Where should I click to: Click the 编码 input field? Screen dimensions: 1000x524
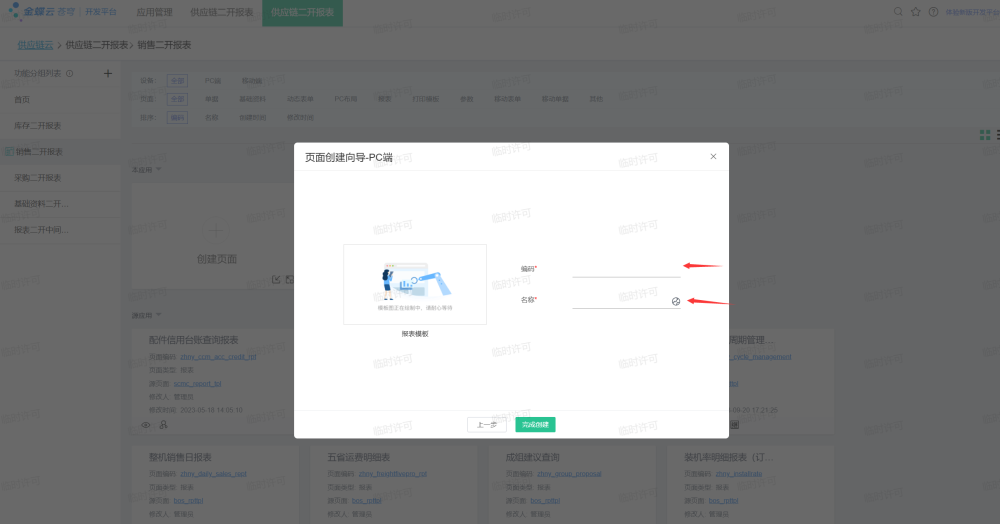(x=626, y=269)
